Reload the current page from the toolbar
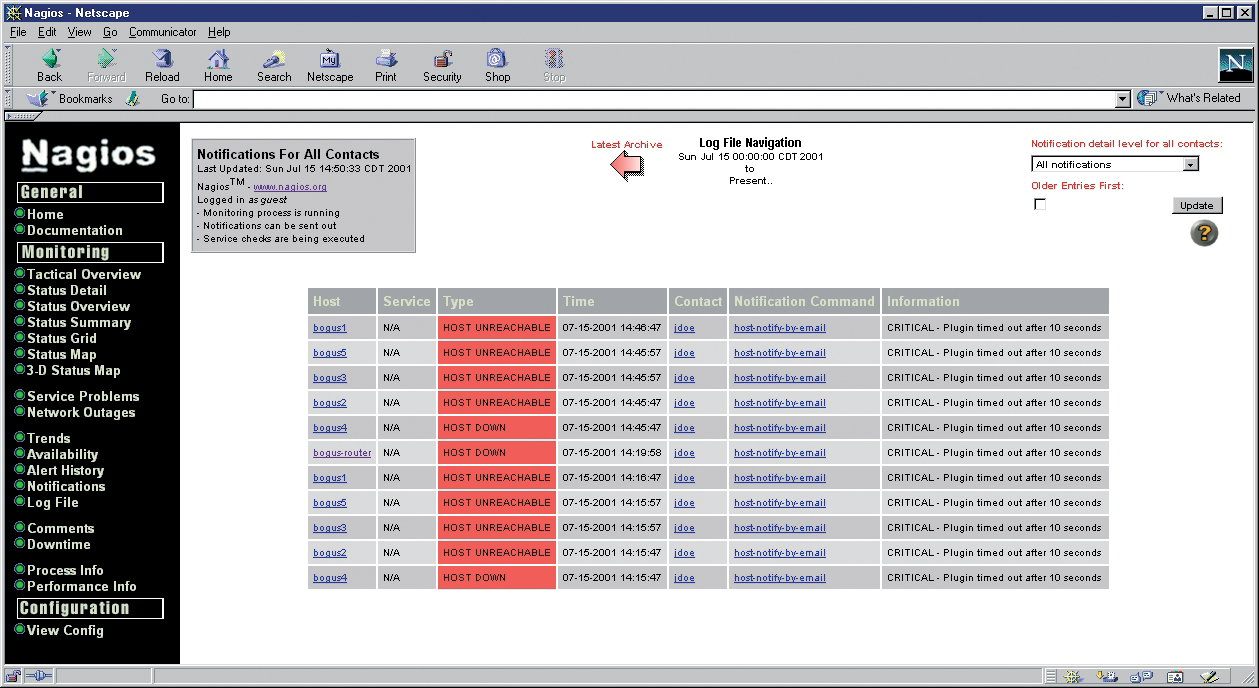The height and width of the screenshot is (688, 1259). (162, 66)
